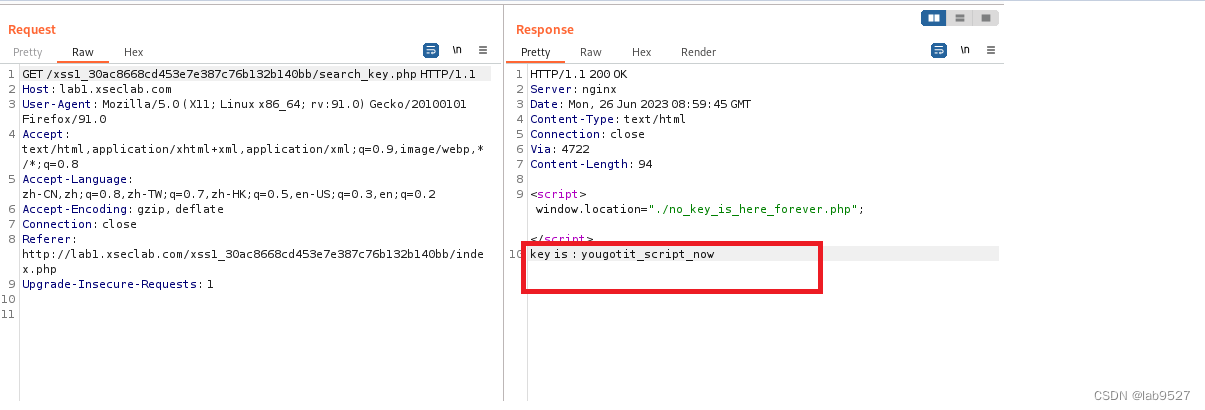
Task: Click line number 11 in Request gutter
Action: click(8, 314)
